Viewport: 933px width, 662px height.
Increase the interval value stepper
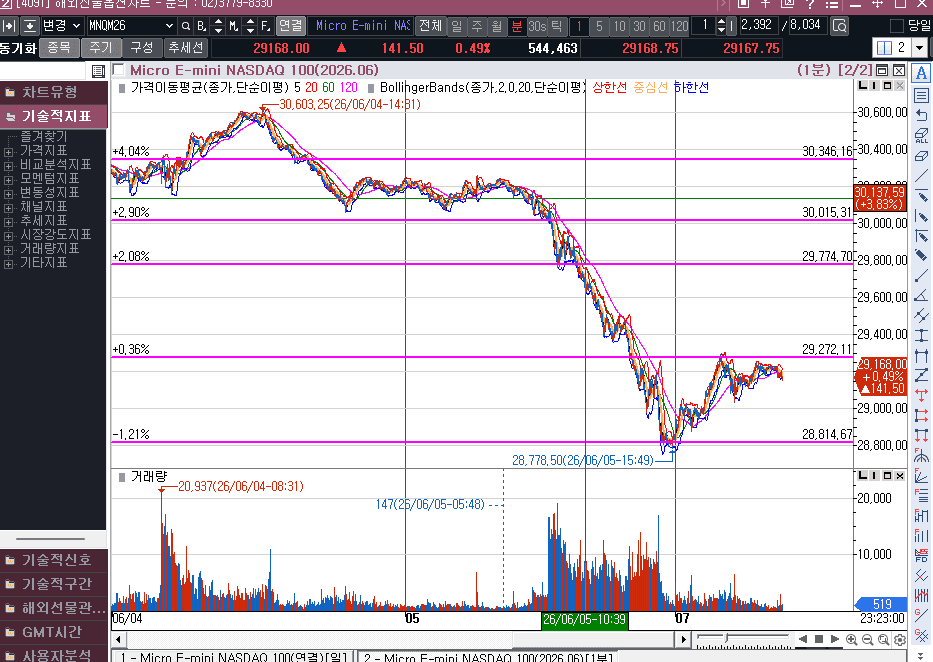point(721,21)
